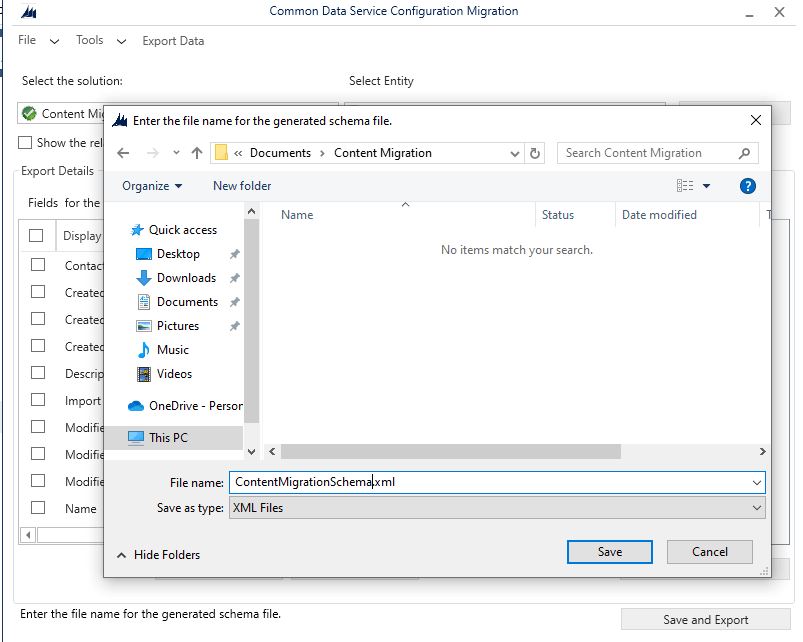This screenshot has height=642, width=803.
Task: Check the Description field checkbox
Action: [x=38, y=373]
